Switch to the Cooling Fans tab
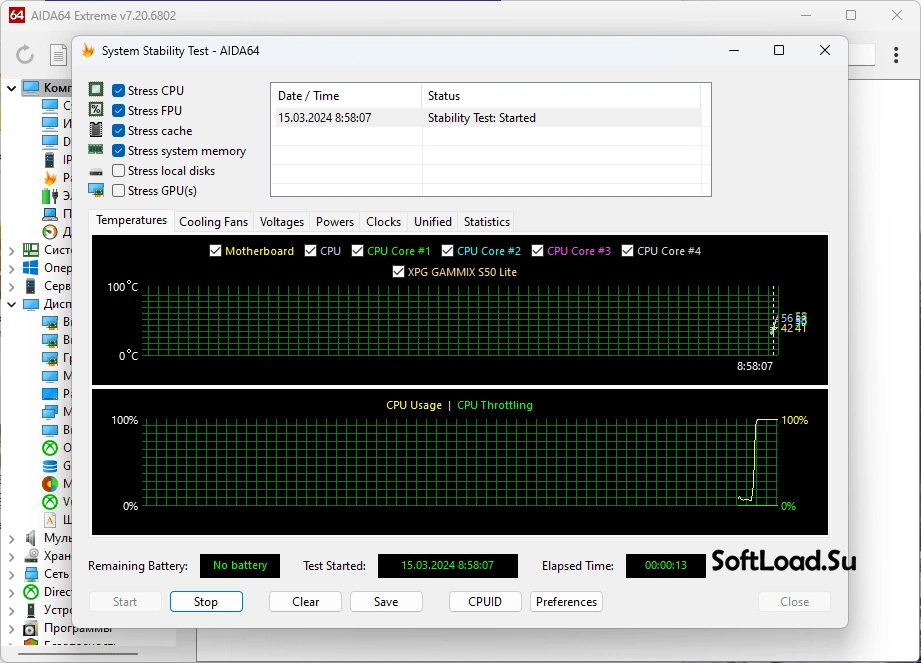 [x=213, y=221]
